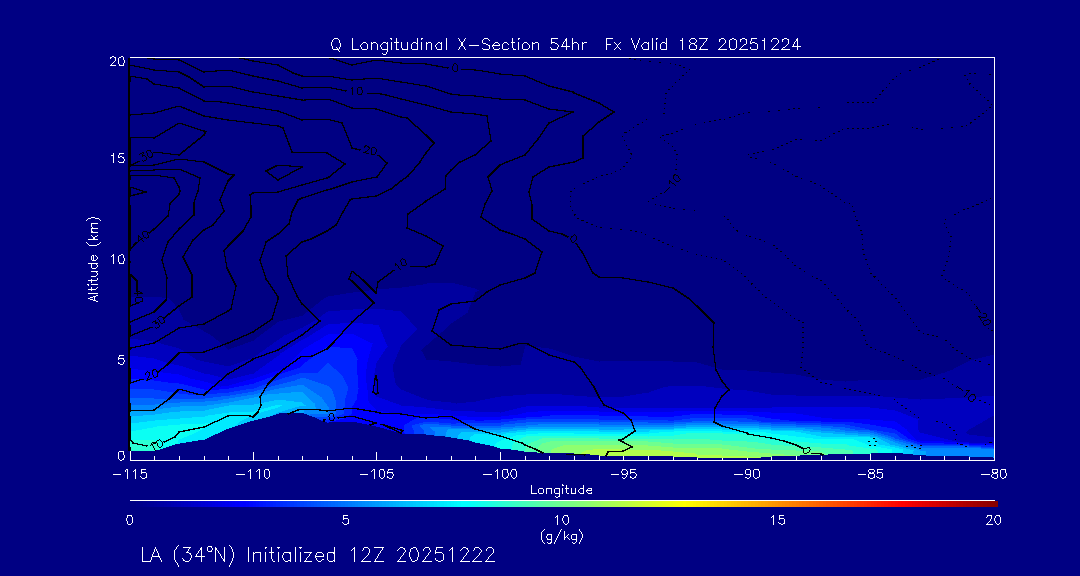Click the -105 longitude tick label
This screenshot has width=1080, height=576.
coord(376,475)
